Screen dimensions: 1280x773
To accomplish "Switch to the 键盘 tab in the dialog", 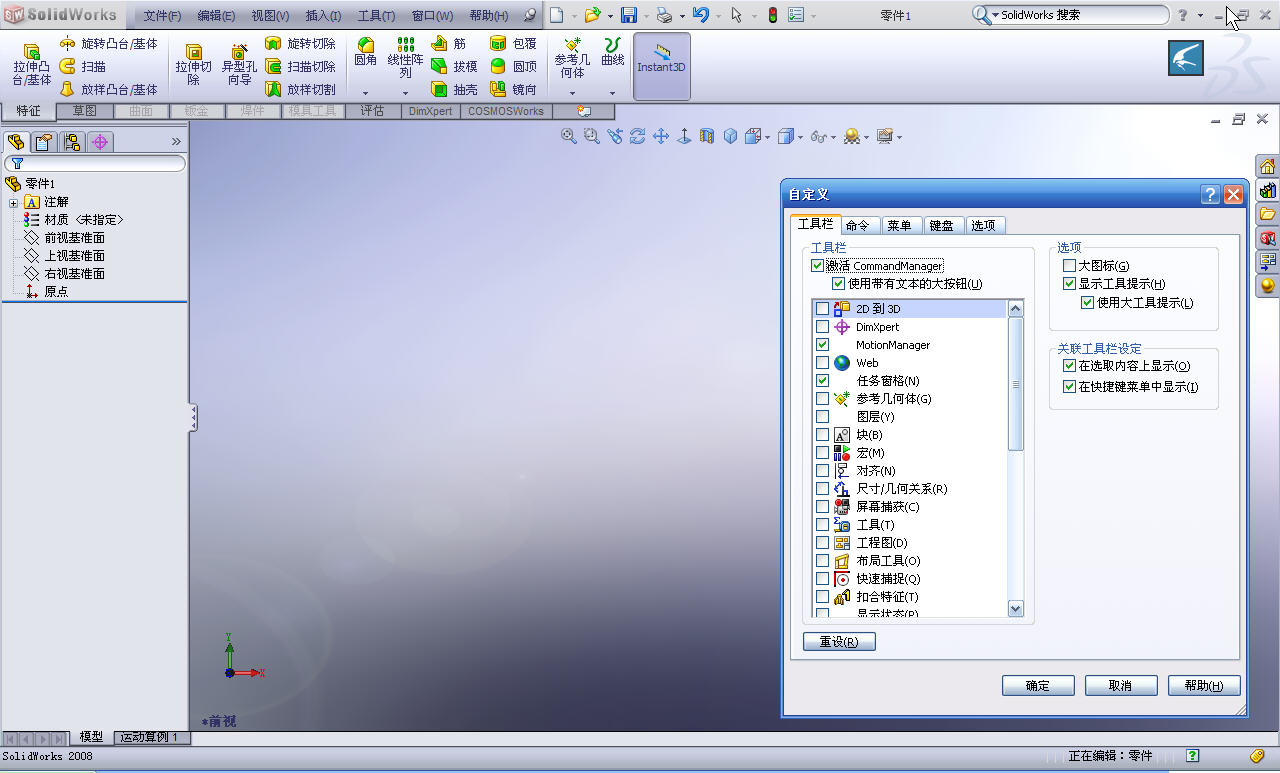I will point(941,226).
